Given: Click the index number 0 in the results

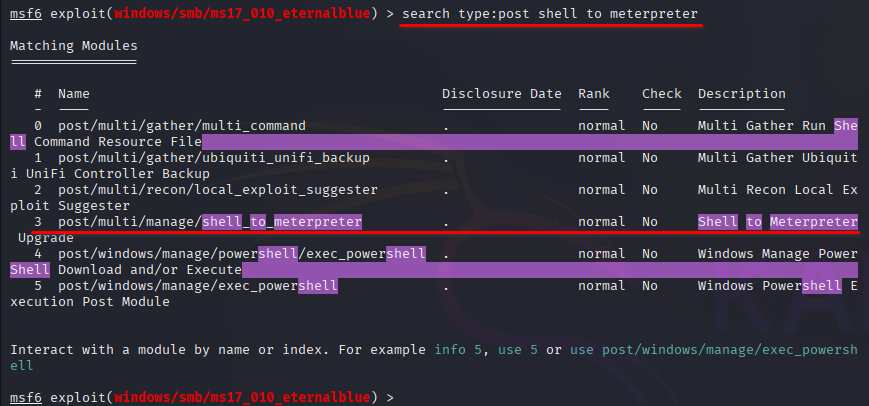Looking at the screenshot, I should coord(38,126).
